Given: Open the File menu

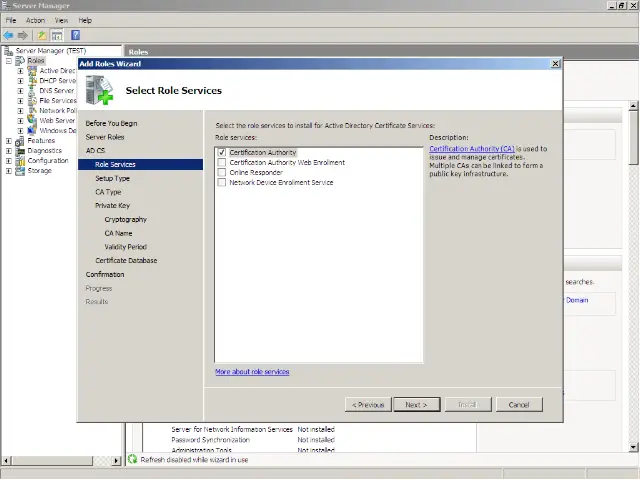Looking at the screenshot, I should pos(11,20).
